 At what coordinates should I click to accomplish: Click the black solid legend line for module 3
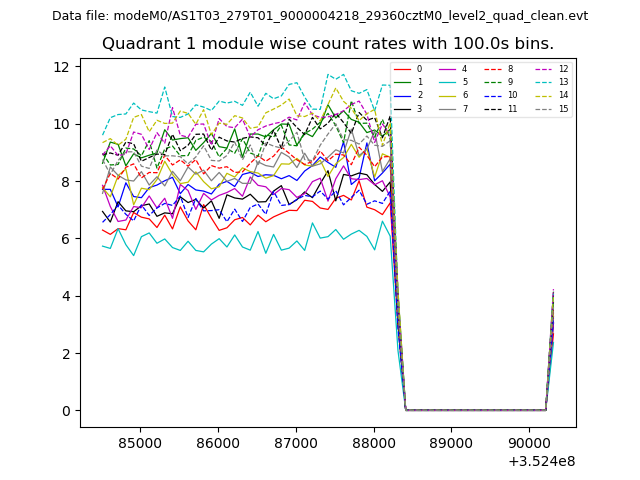[x=403, y=108]
